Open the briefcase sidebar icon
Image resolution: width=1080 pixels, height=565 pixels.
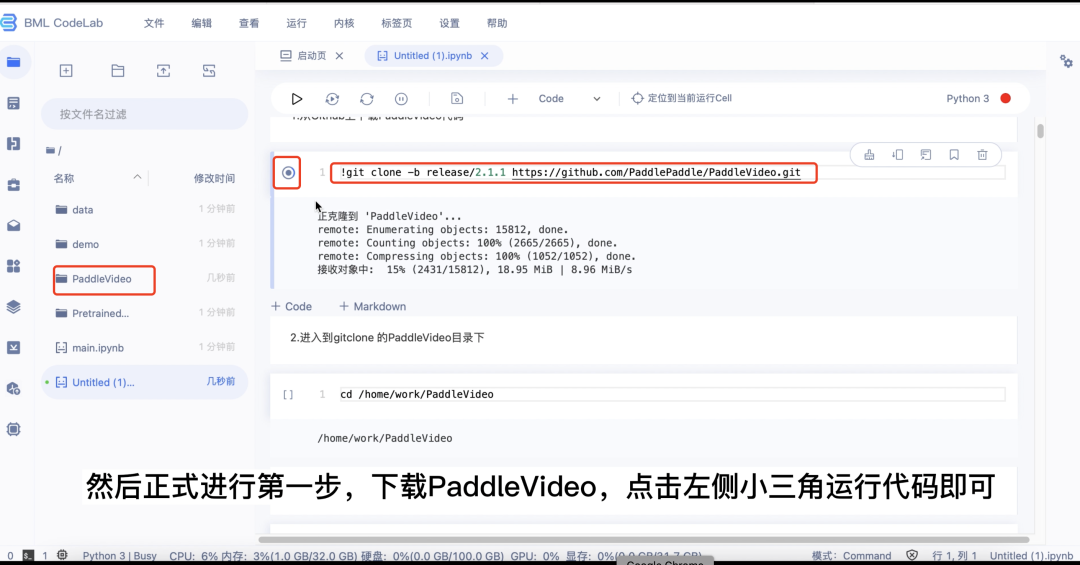pyautogui.click(x=13, y=185)
